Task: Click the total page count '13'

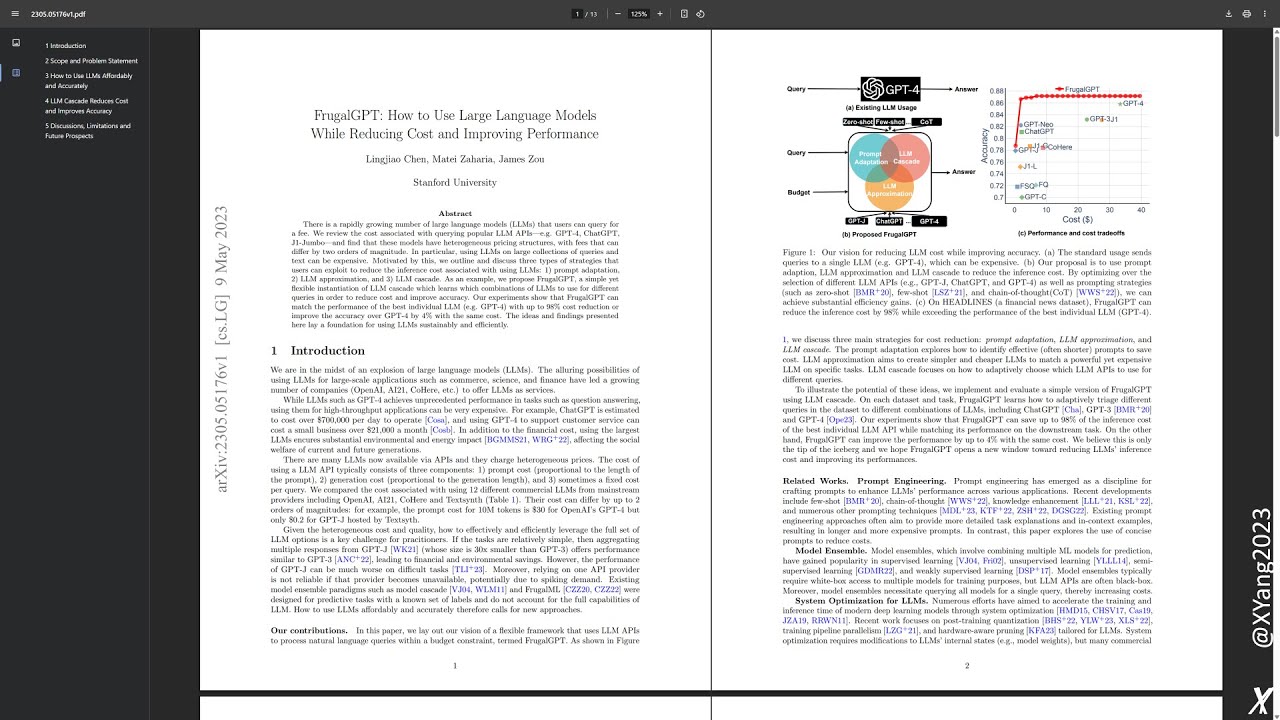Action: click(x=594, y=14)
